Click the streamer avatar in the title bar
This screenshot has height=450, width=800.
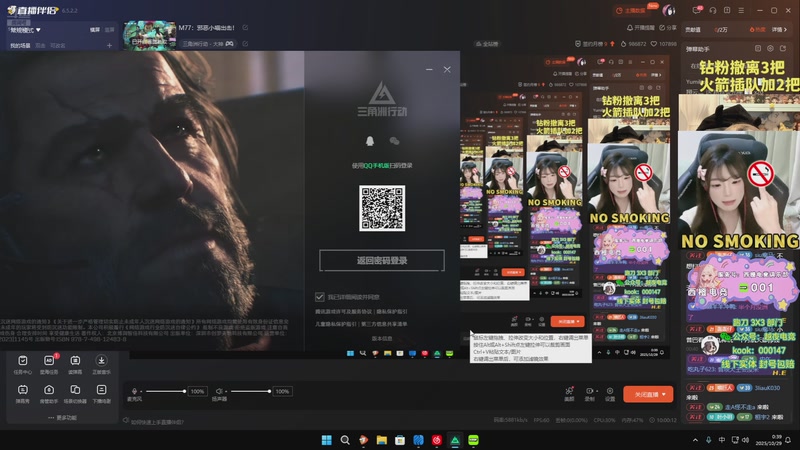coord(668,10)
